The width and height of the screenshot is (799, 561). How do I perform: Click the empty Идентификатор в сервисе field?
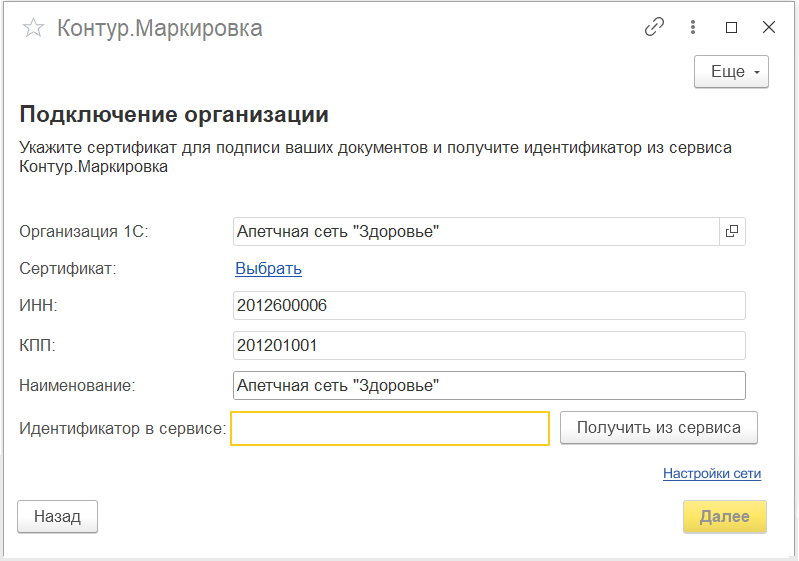pos(390,428)
